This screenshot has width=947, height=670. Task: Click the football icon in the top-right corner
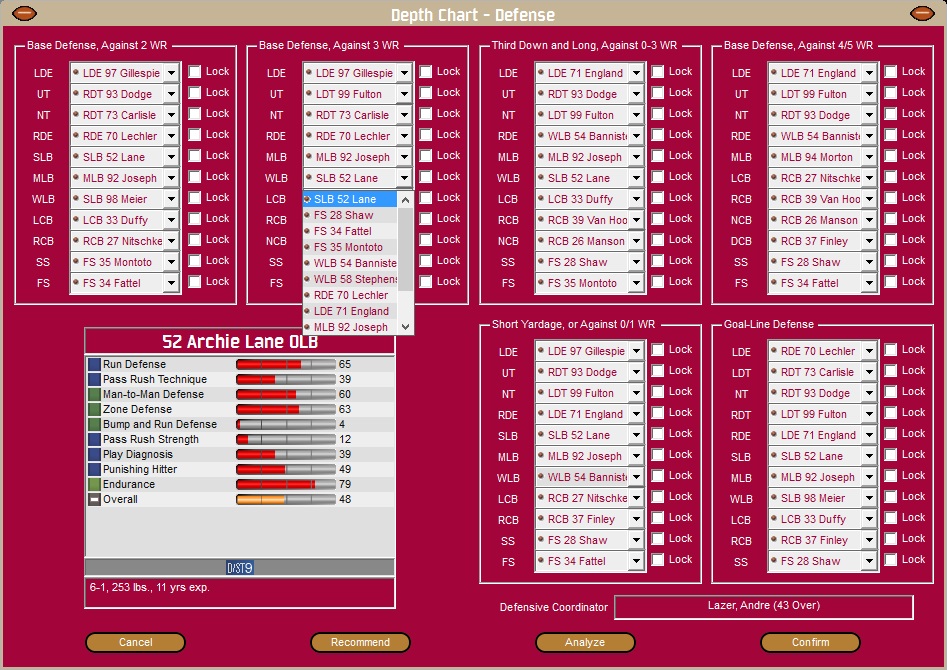(920, 13)
